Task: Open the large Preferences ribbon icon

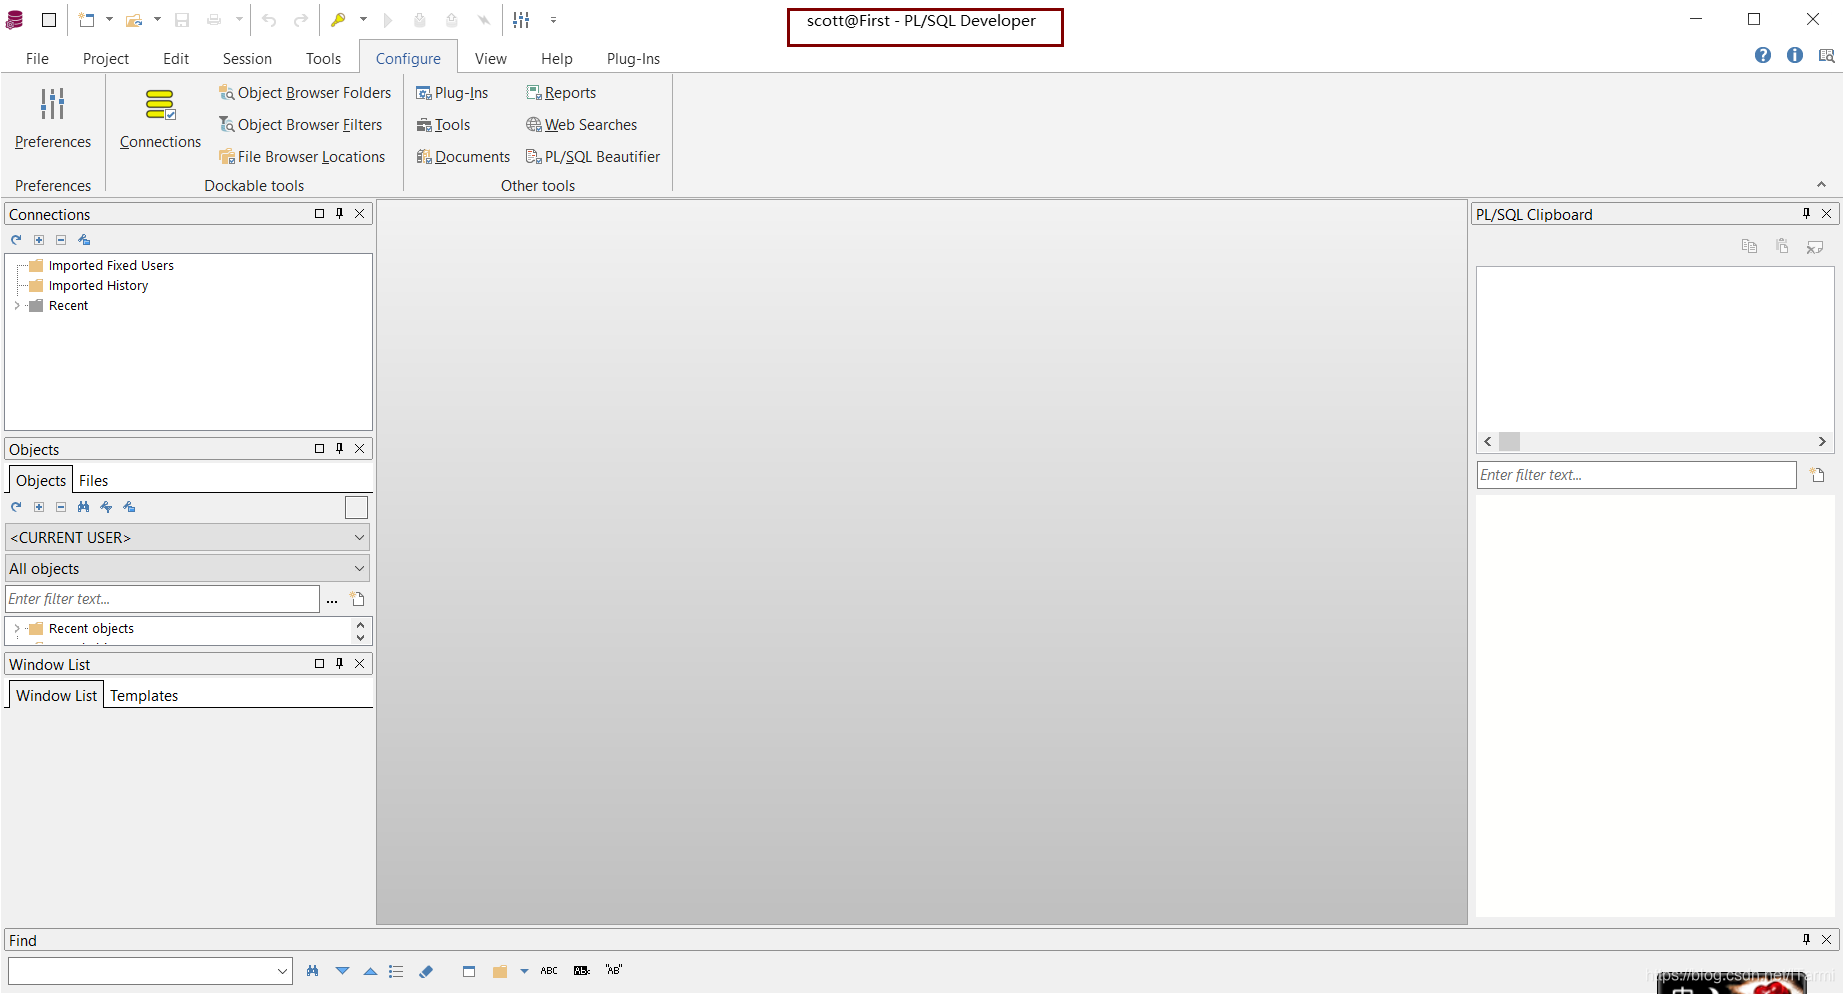Action: [53, 104]
